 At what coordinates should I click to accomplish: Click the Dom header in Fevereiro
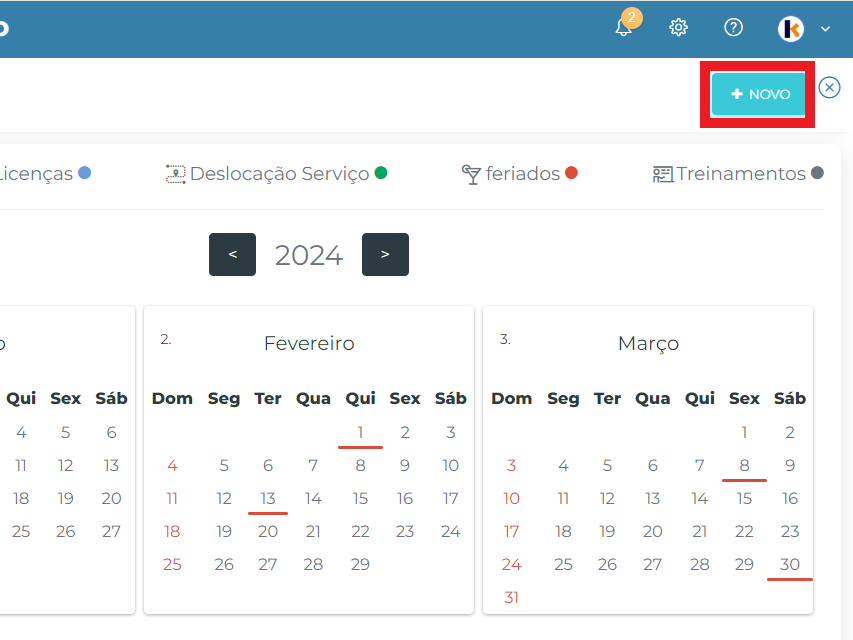coord(172,398)
